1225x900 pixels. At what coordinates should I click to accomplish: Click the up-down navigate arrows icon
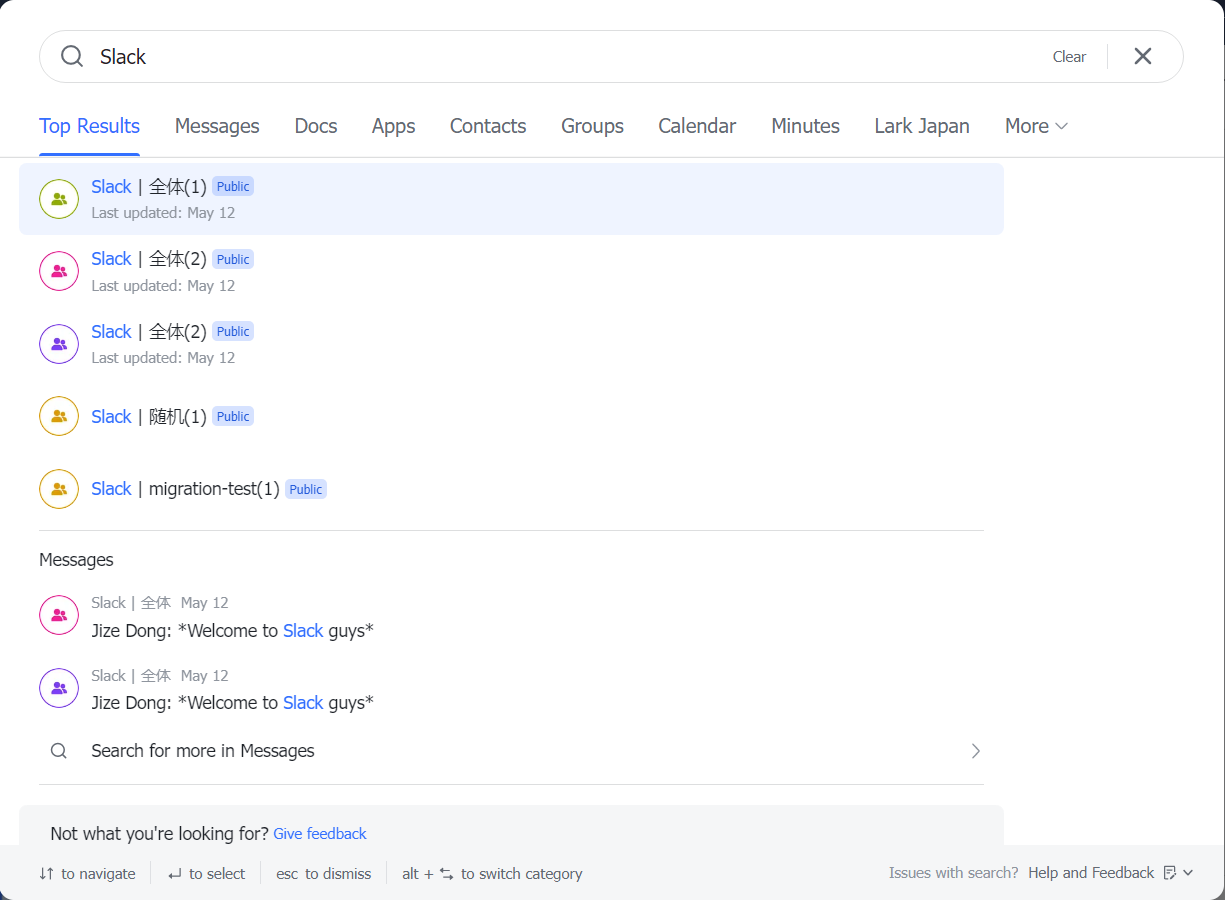pos(46,873)
